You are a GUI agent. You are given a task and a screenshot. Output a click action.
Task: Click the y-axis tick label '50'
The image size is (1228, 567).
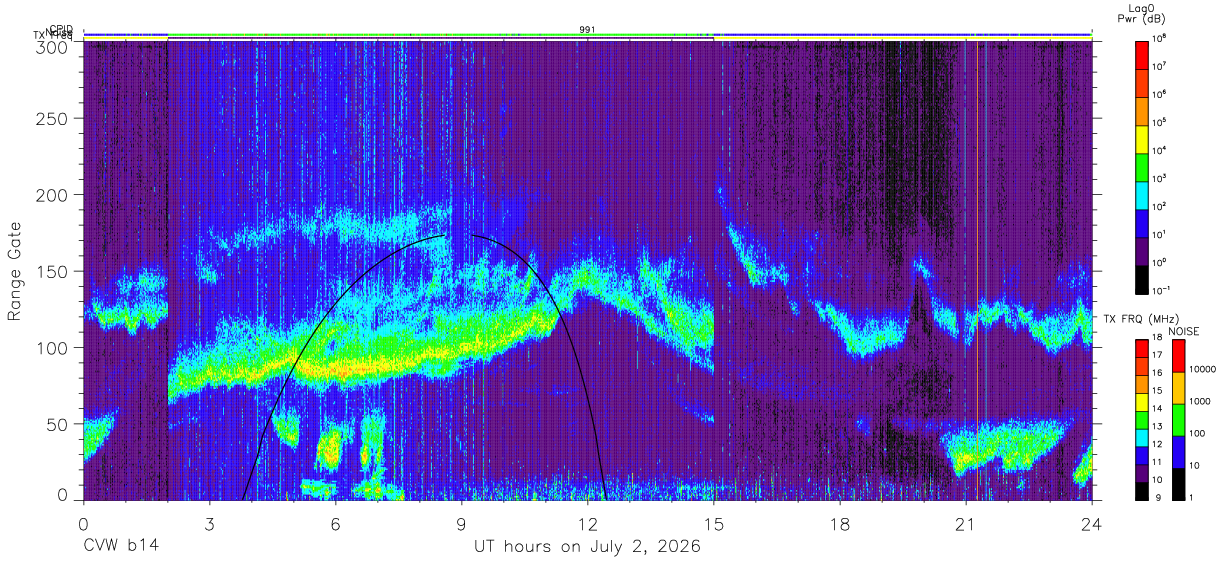(58, 423)
